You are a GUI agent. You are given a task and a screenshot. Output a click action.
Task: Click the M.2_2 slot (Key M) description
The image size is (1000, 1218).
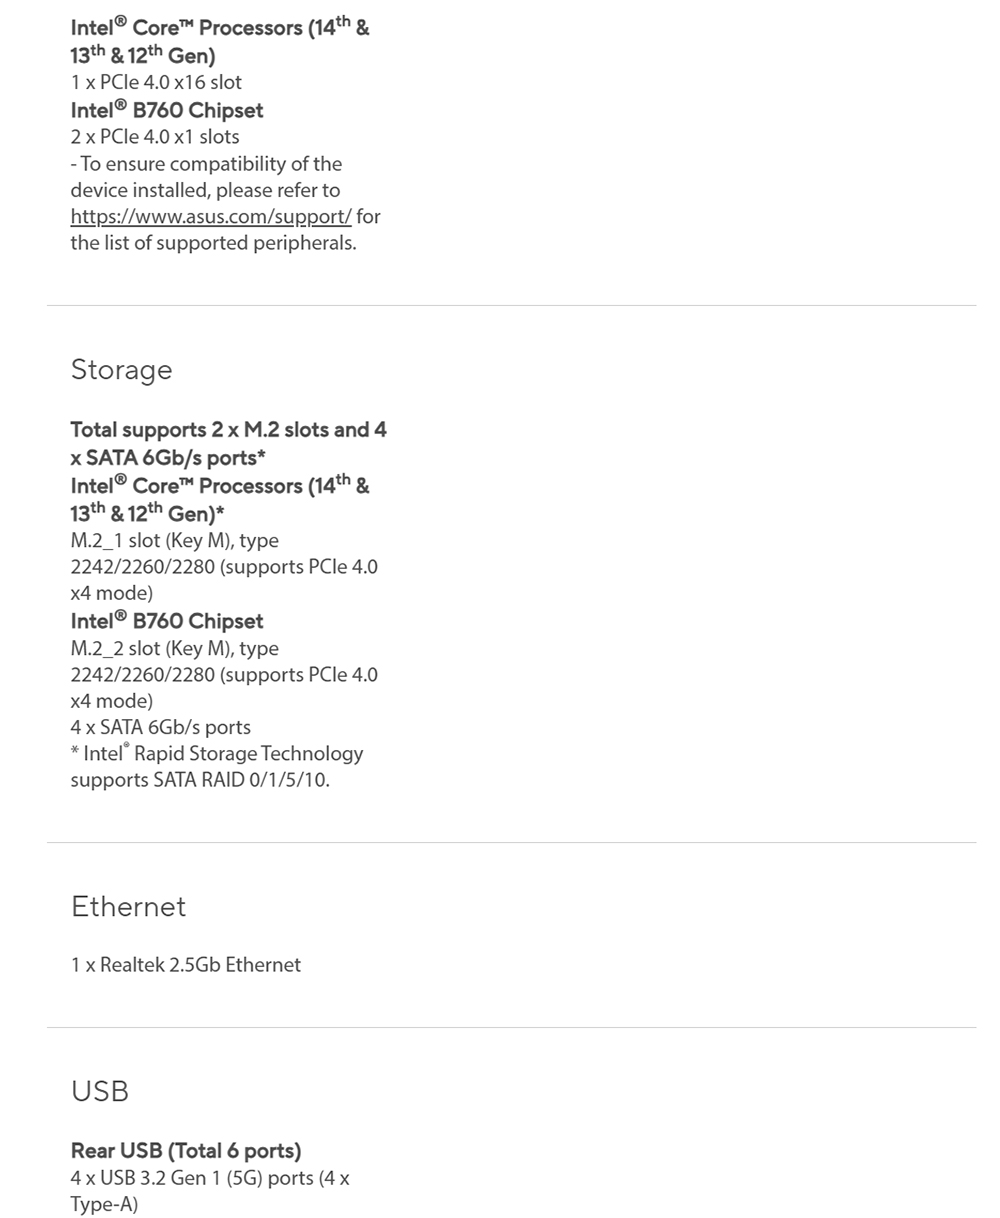point(224,675)
